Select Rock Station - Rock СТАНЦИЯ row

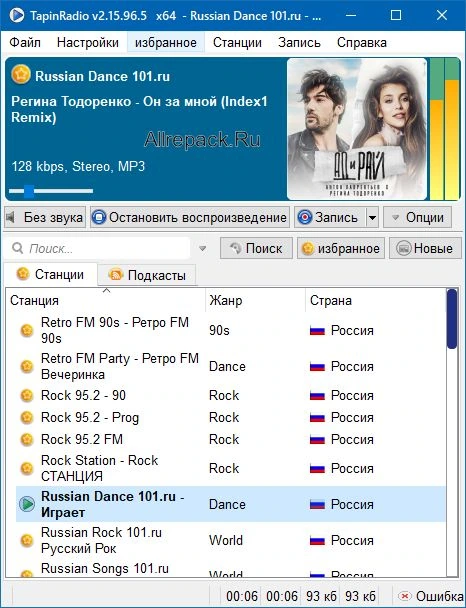(231, 468)
